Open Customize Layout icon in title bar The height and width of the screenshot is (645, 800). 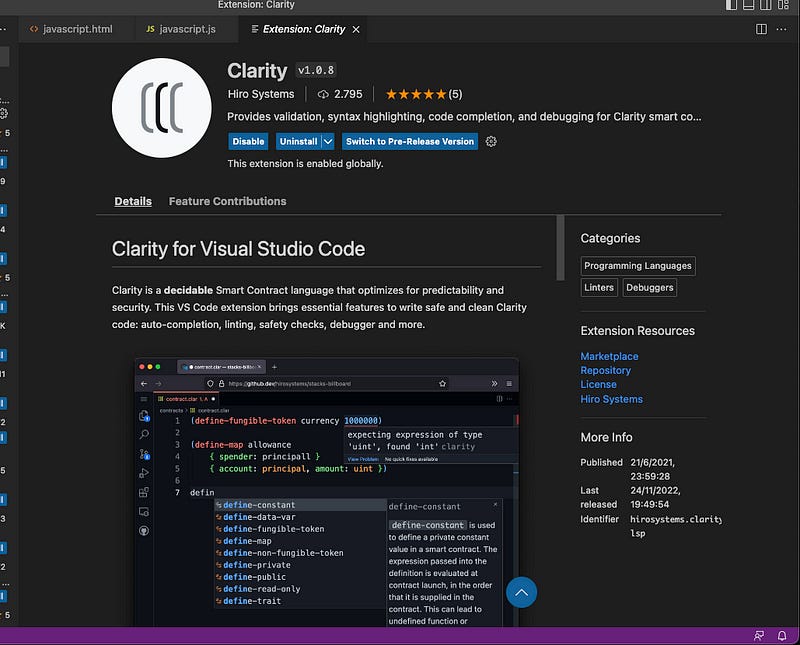tap(783, 5)
